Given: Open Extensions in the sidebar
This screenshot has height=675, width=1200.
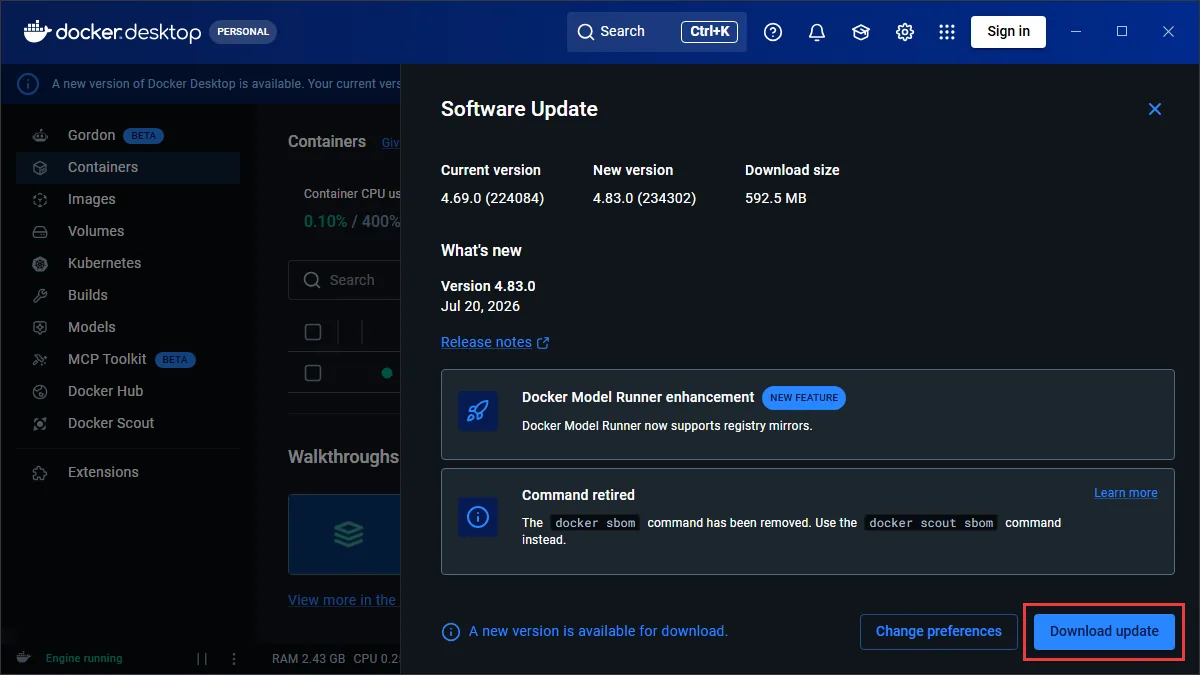Looking at the screenshot, I should tap(128, 472).
